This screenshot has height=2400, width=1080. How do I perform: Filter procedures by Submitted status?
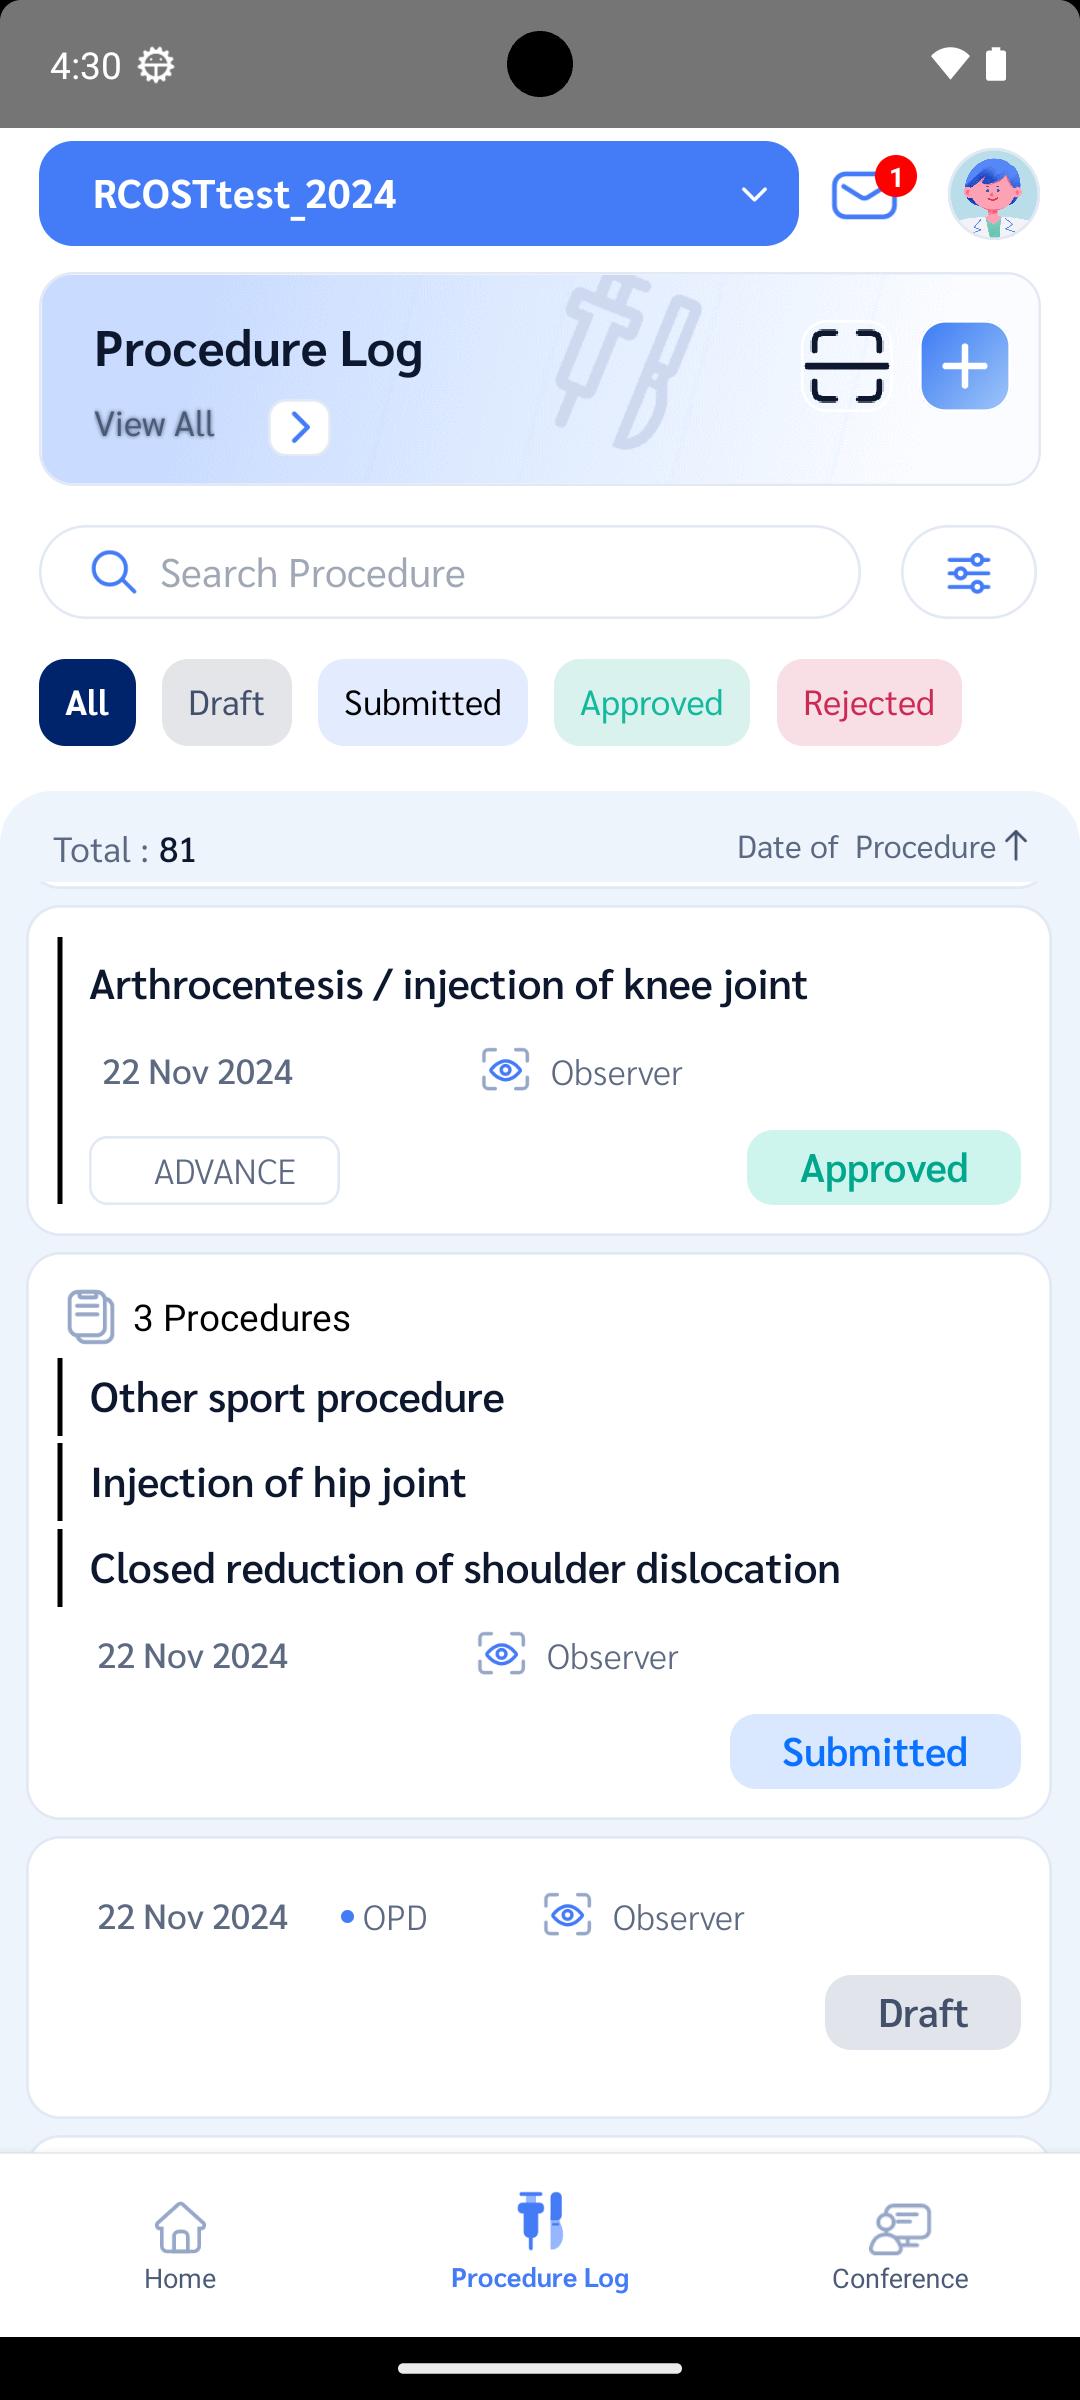pos(423,702)
